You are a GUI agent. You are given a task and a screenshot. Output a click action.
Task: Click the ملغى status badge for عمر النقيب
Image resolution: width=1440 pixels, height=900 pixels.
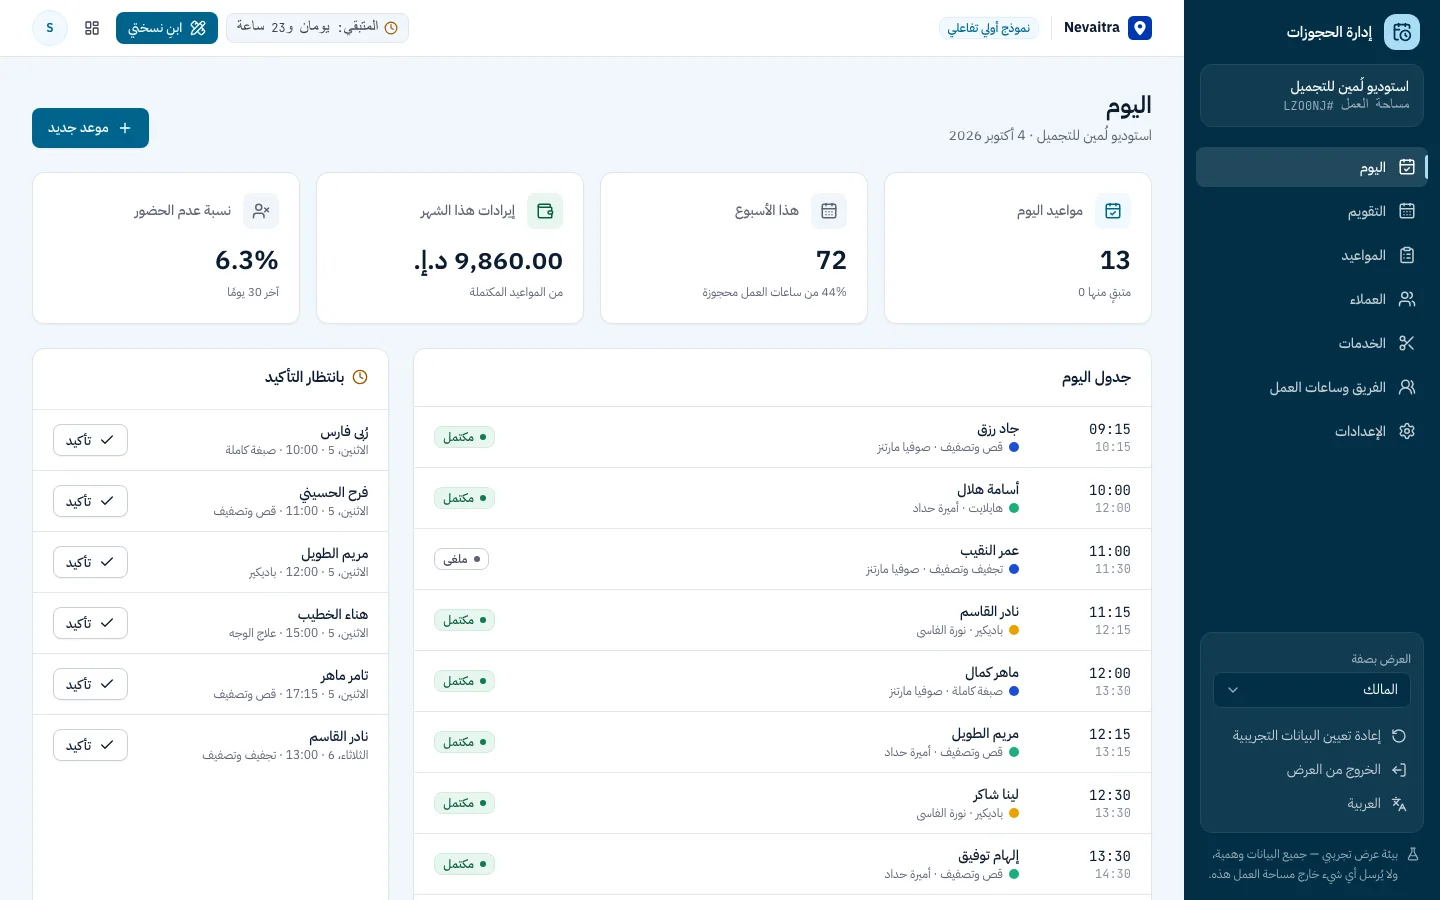[x=461, y=559]
